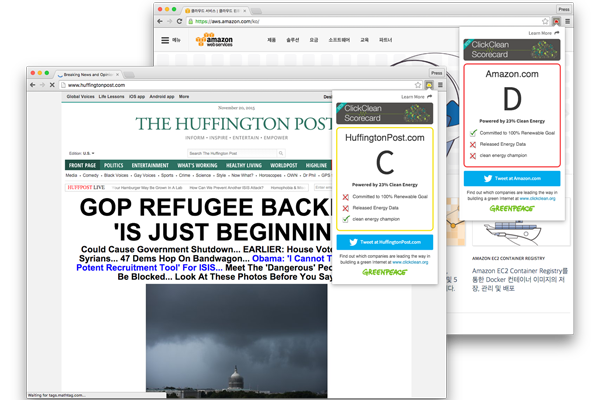
Task: Click in the Search The Huffington Post field
Action: [x=232, y=153]
